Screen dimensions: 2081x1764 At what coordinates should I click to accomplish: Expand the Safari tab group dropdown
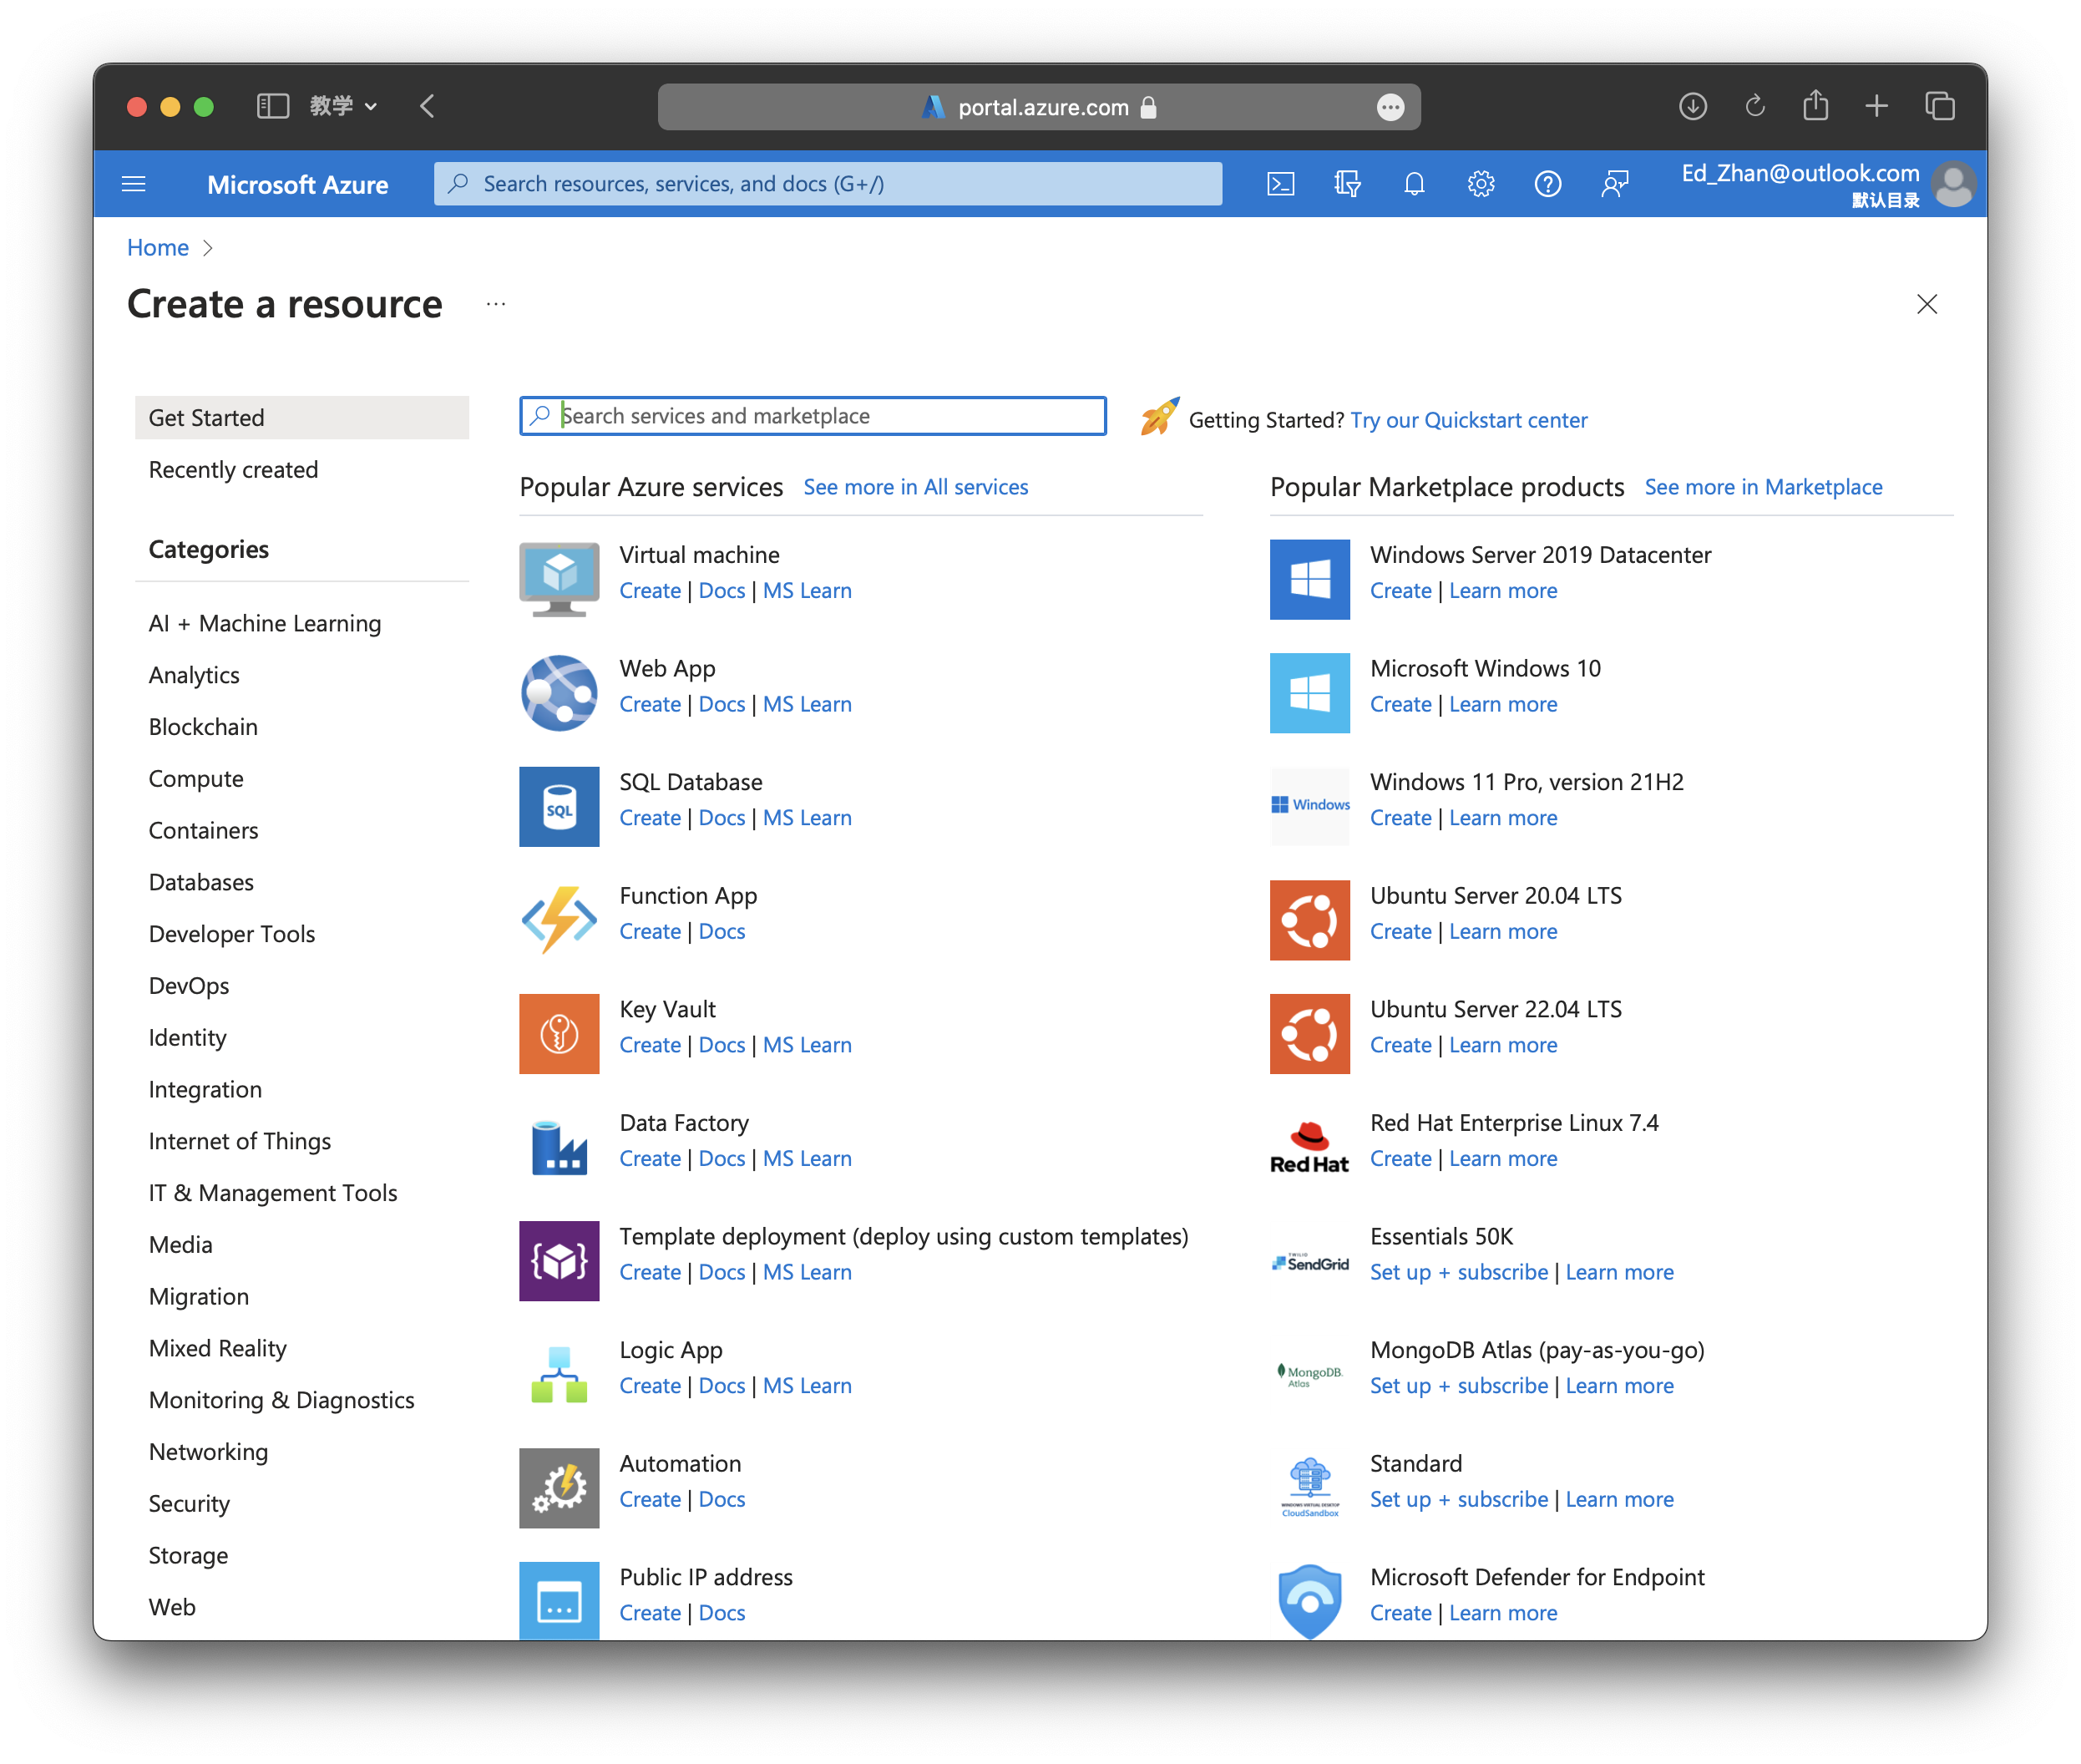coord(343,106)
